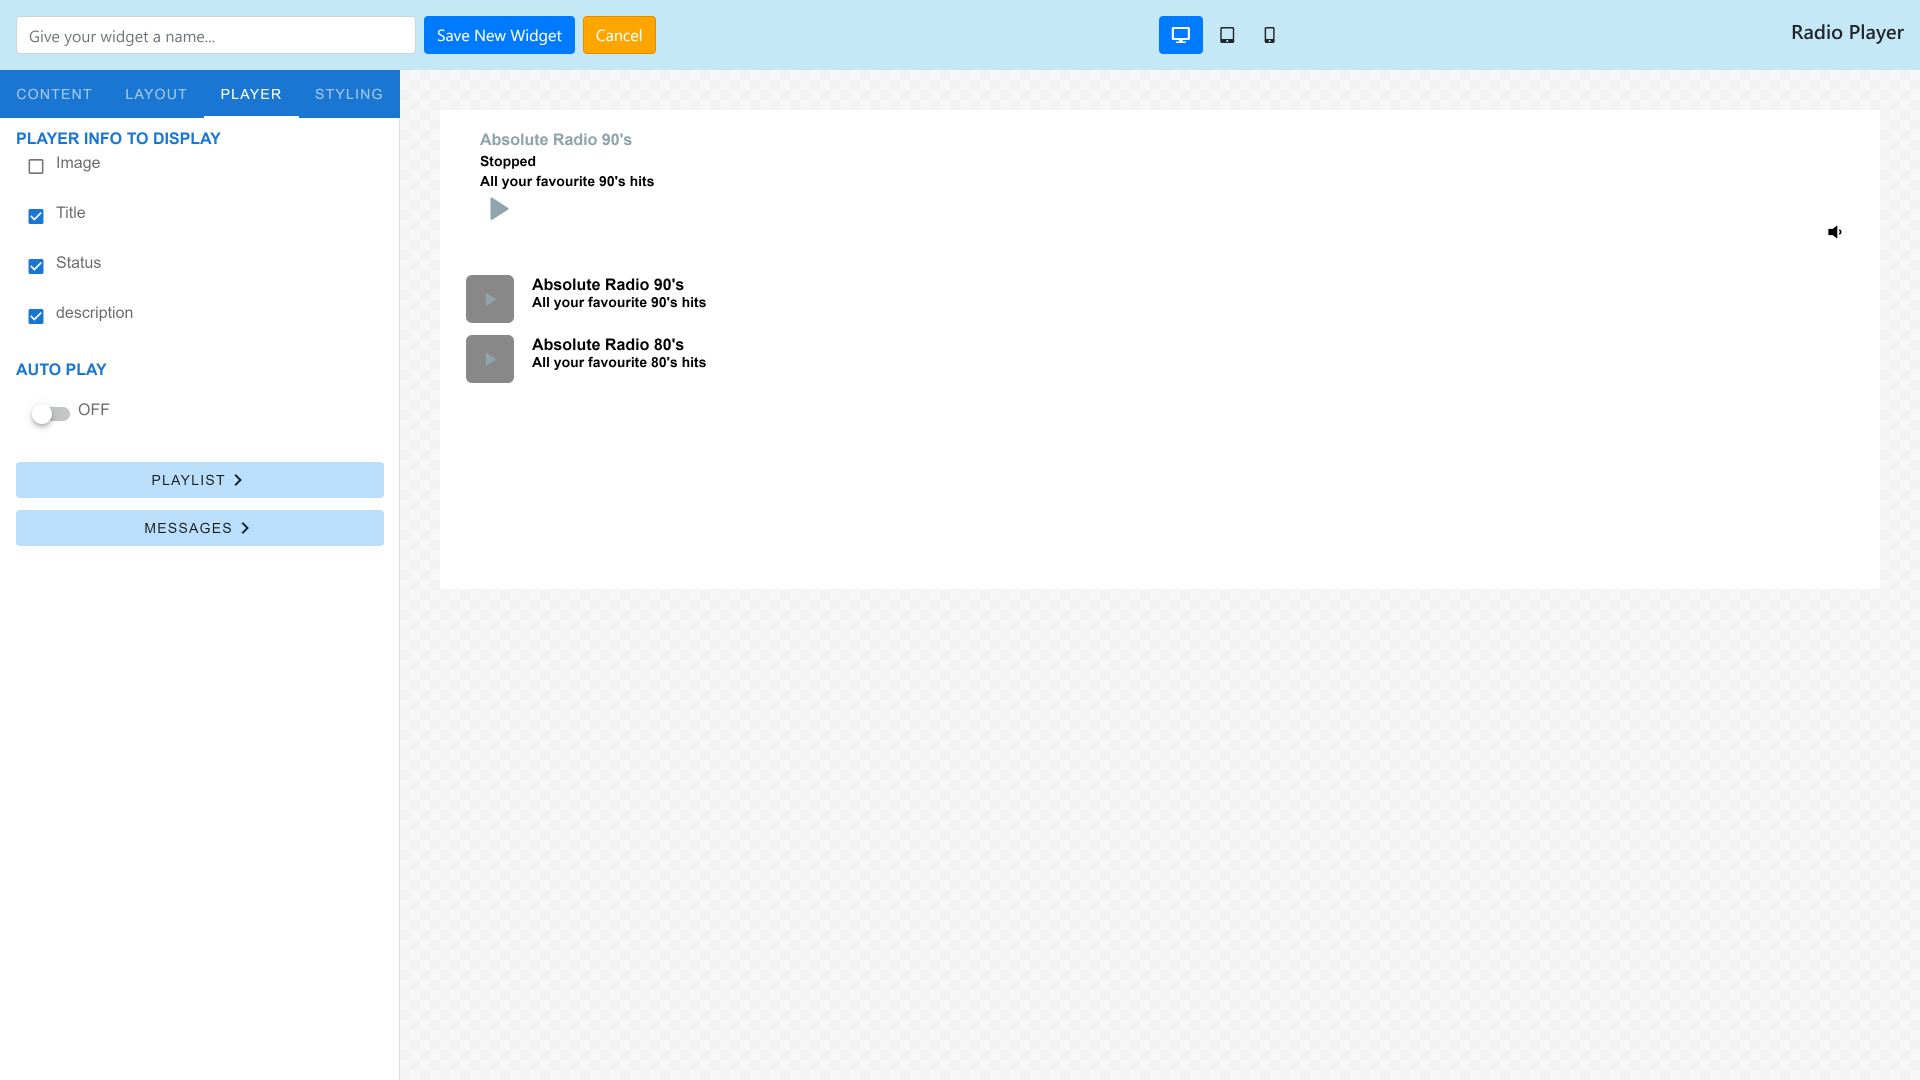Select the Player tab

pos(251,94)
